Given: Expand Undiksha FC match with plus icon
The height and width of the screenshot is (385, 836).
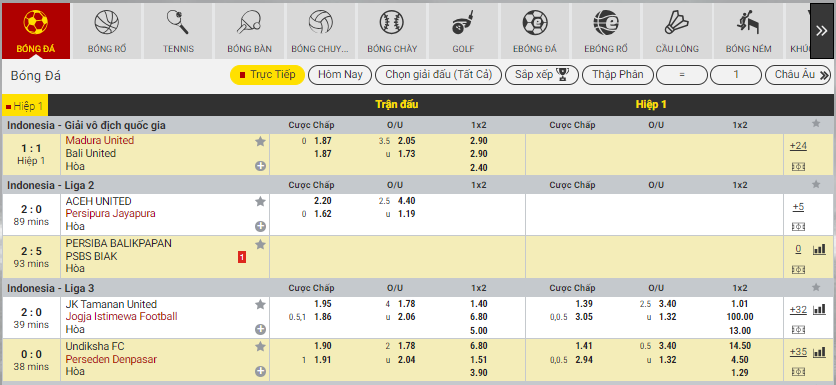Looking at the screenshot, I should 260,371.
